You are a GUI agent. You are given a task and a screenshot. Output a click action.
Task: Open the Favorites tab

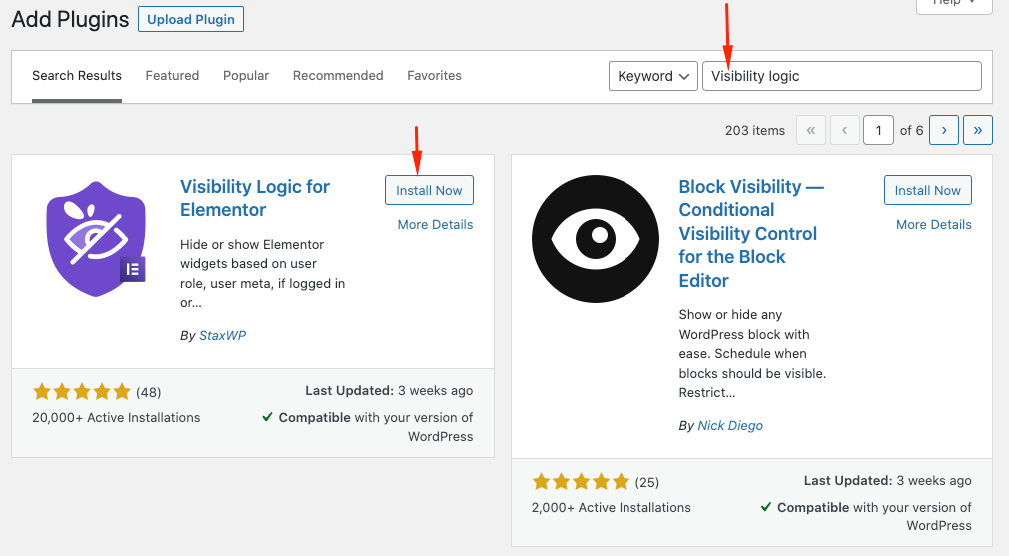(434, 76)
